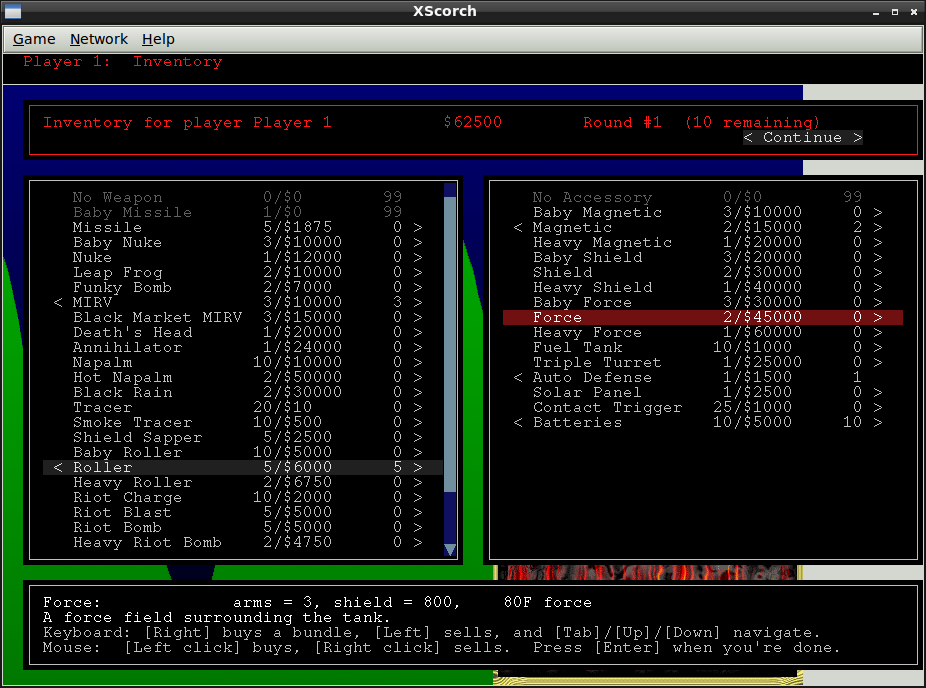926x688 pixels.
Task: Buy a Leap Frog bundle via its arrow
Action: (x=418, y=272)
